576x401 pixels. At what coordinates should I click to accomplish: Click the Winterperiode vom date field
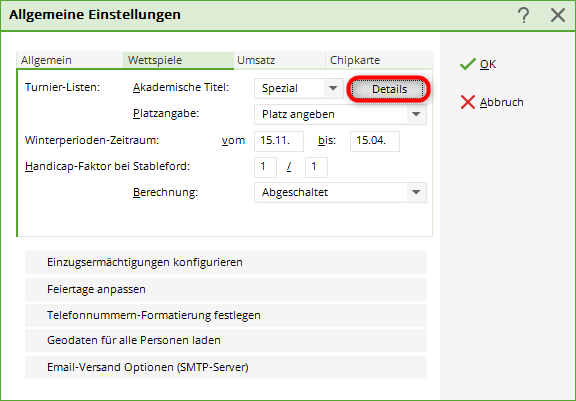click(x=279, y=141)
